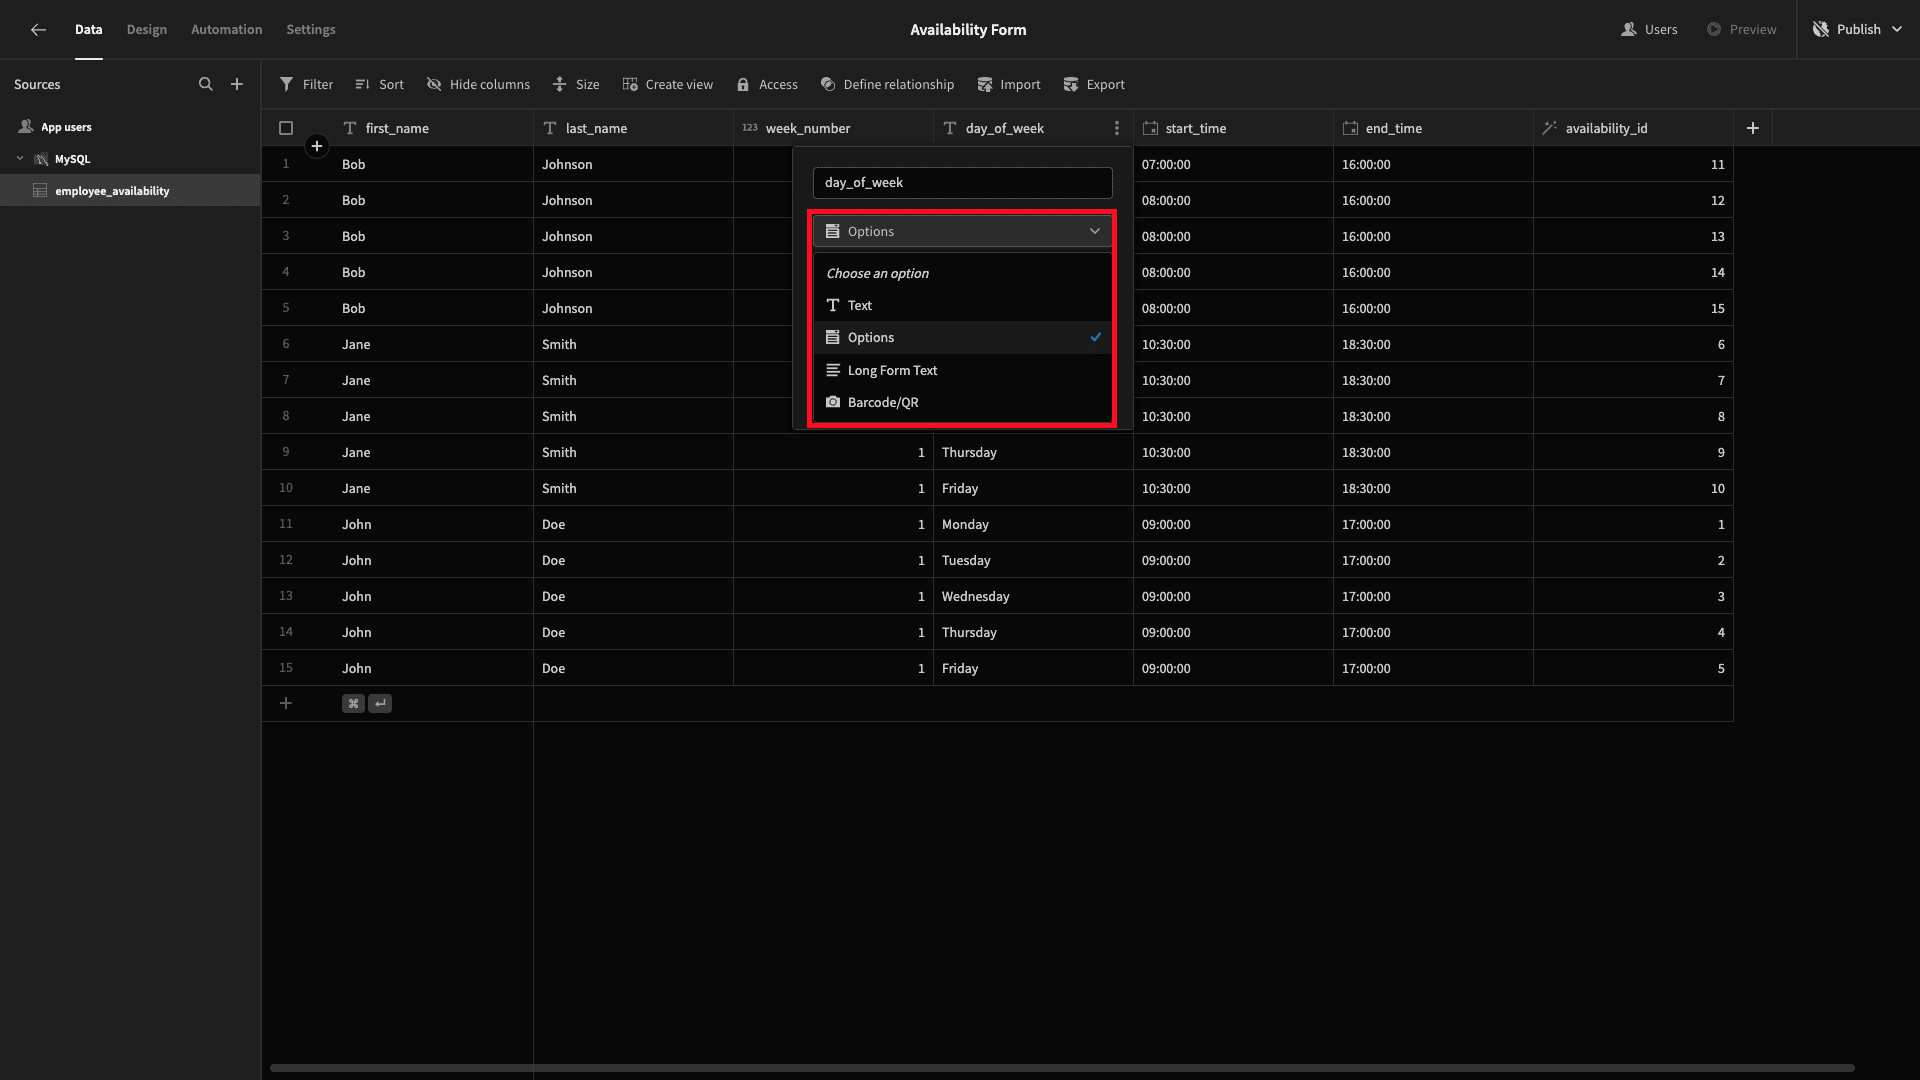
Task: Open the Automation tab
Action: point(227,30)
